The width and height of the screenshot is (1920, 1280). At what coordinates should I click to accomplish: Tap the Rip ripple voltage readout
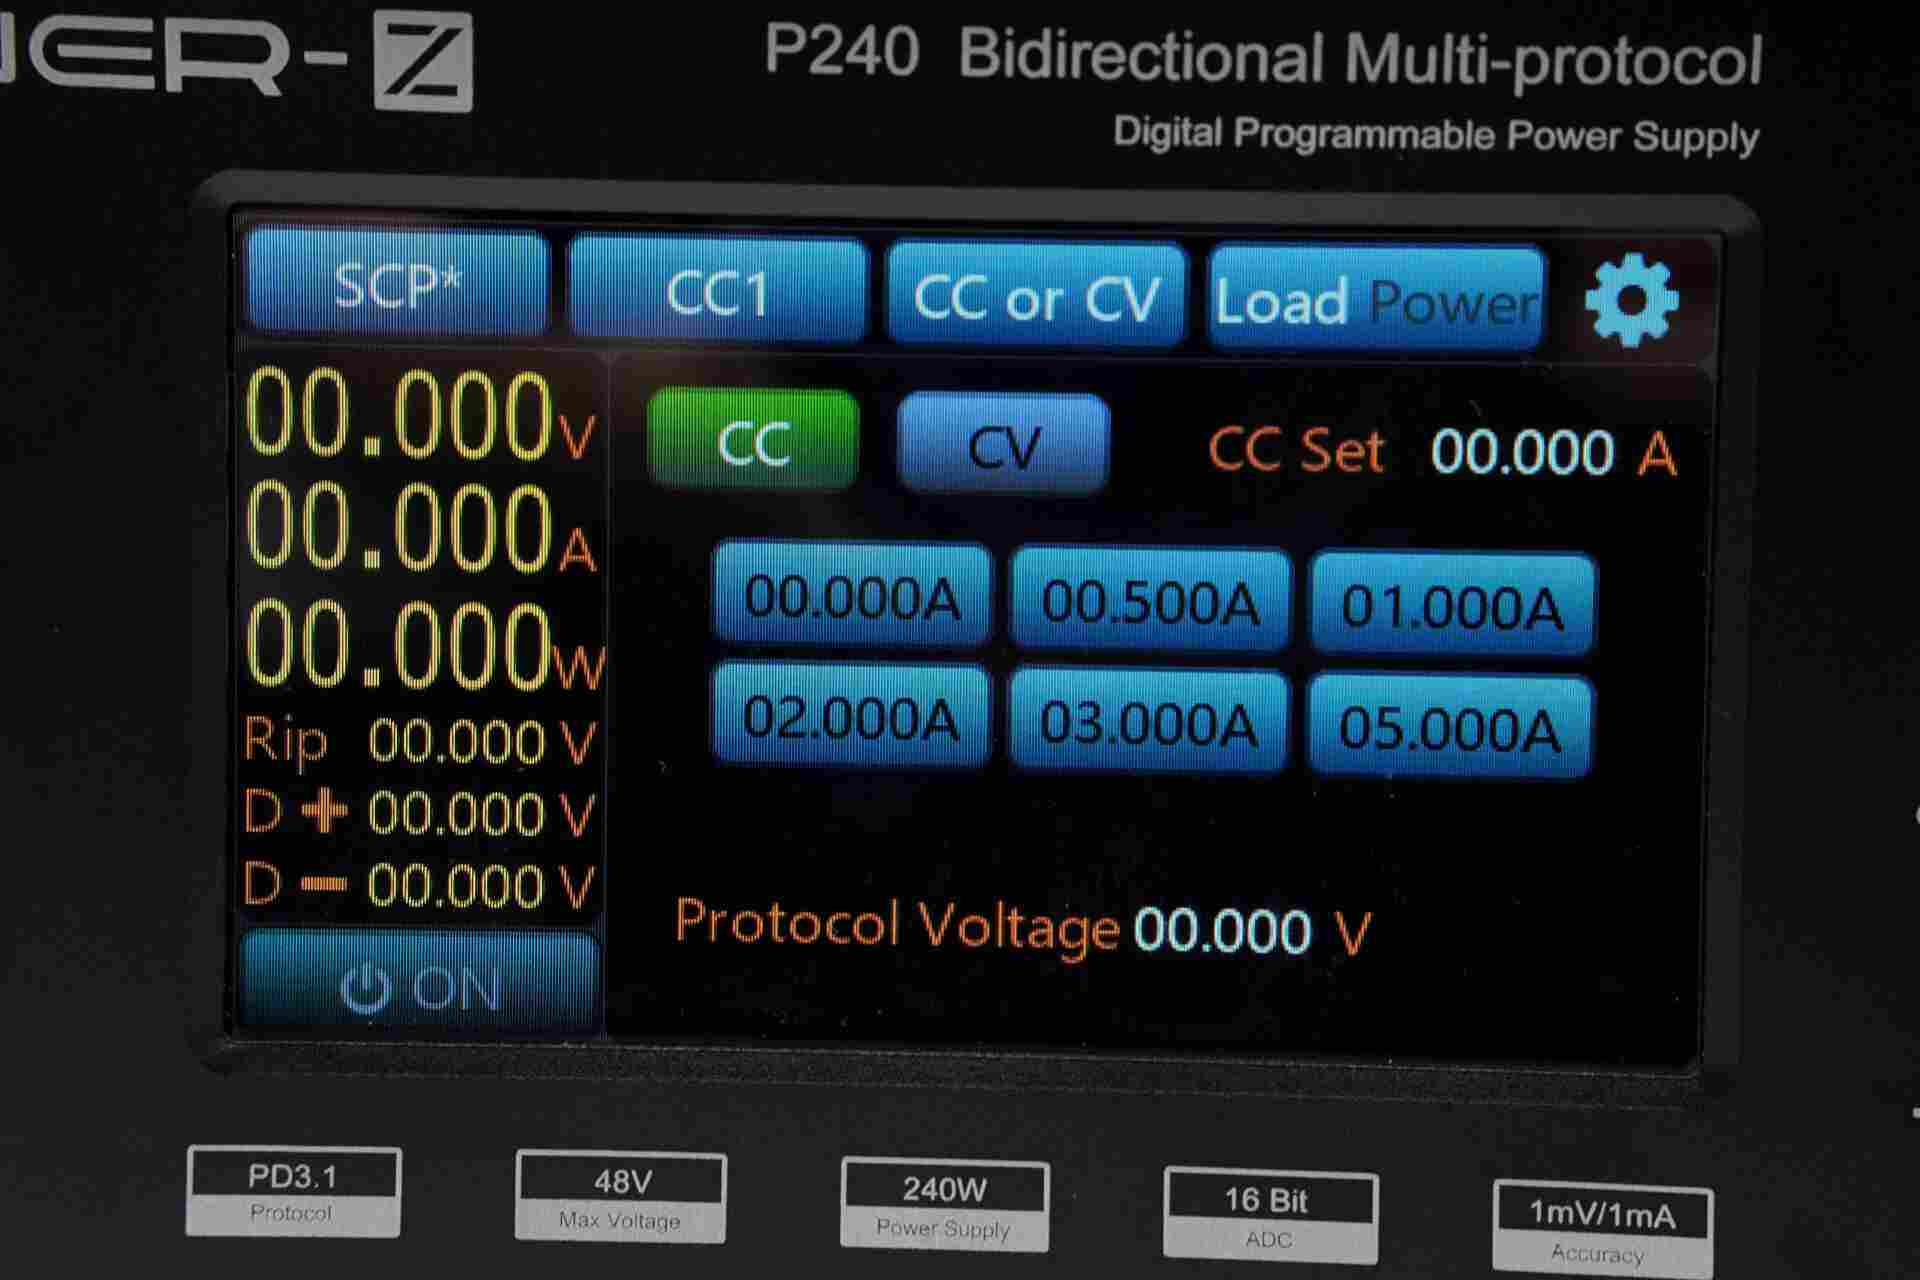pos(456,742)
